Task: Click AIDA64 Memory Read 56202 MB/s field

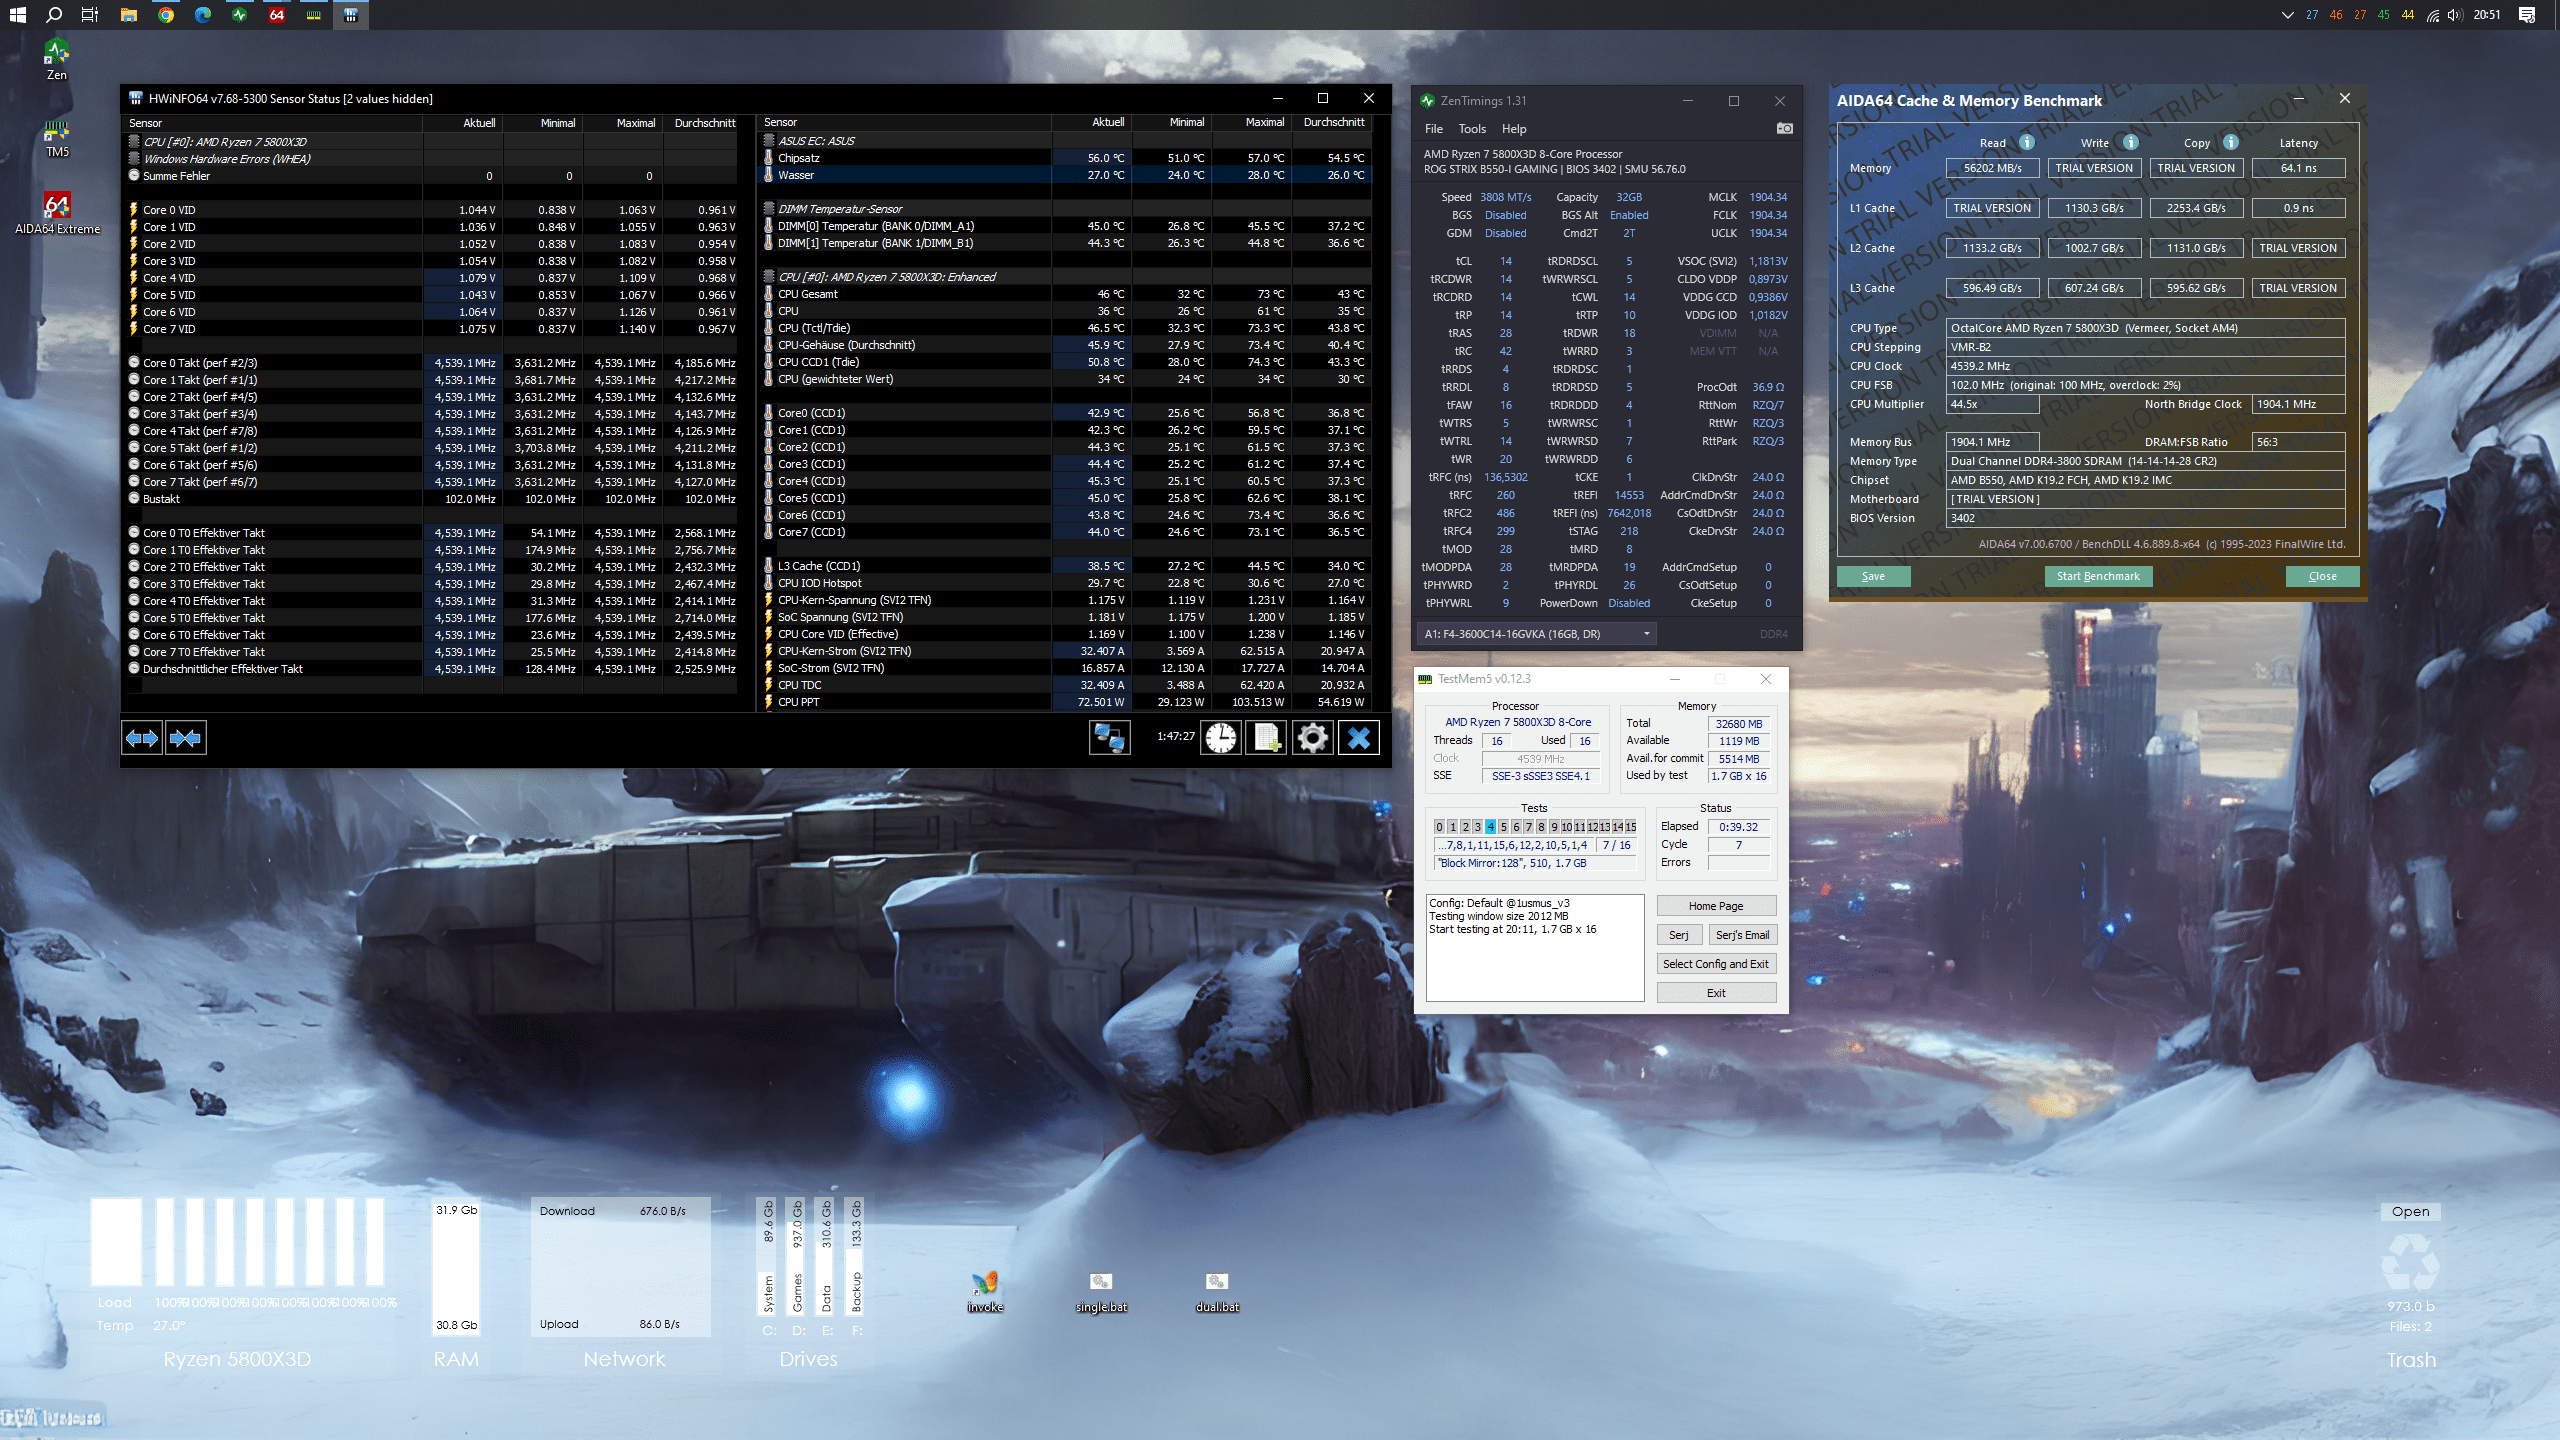Action: click(x=1992, y=168)
